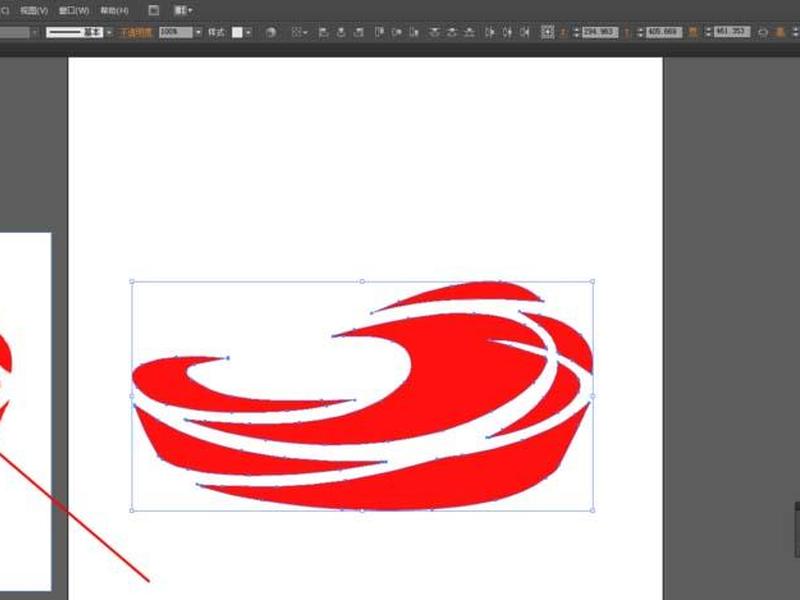The height and width of the screenshot is (600, 800).
Task: Open the 帮助(H) menu
Action: click(x=114, y=11)
